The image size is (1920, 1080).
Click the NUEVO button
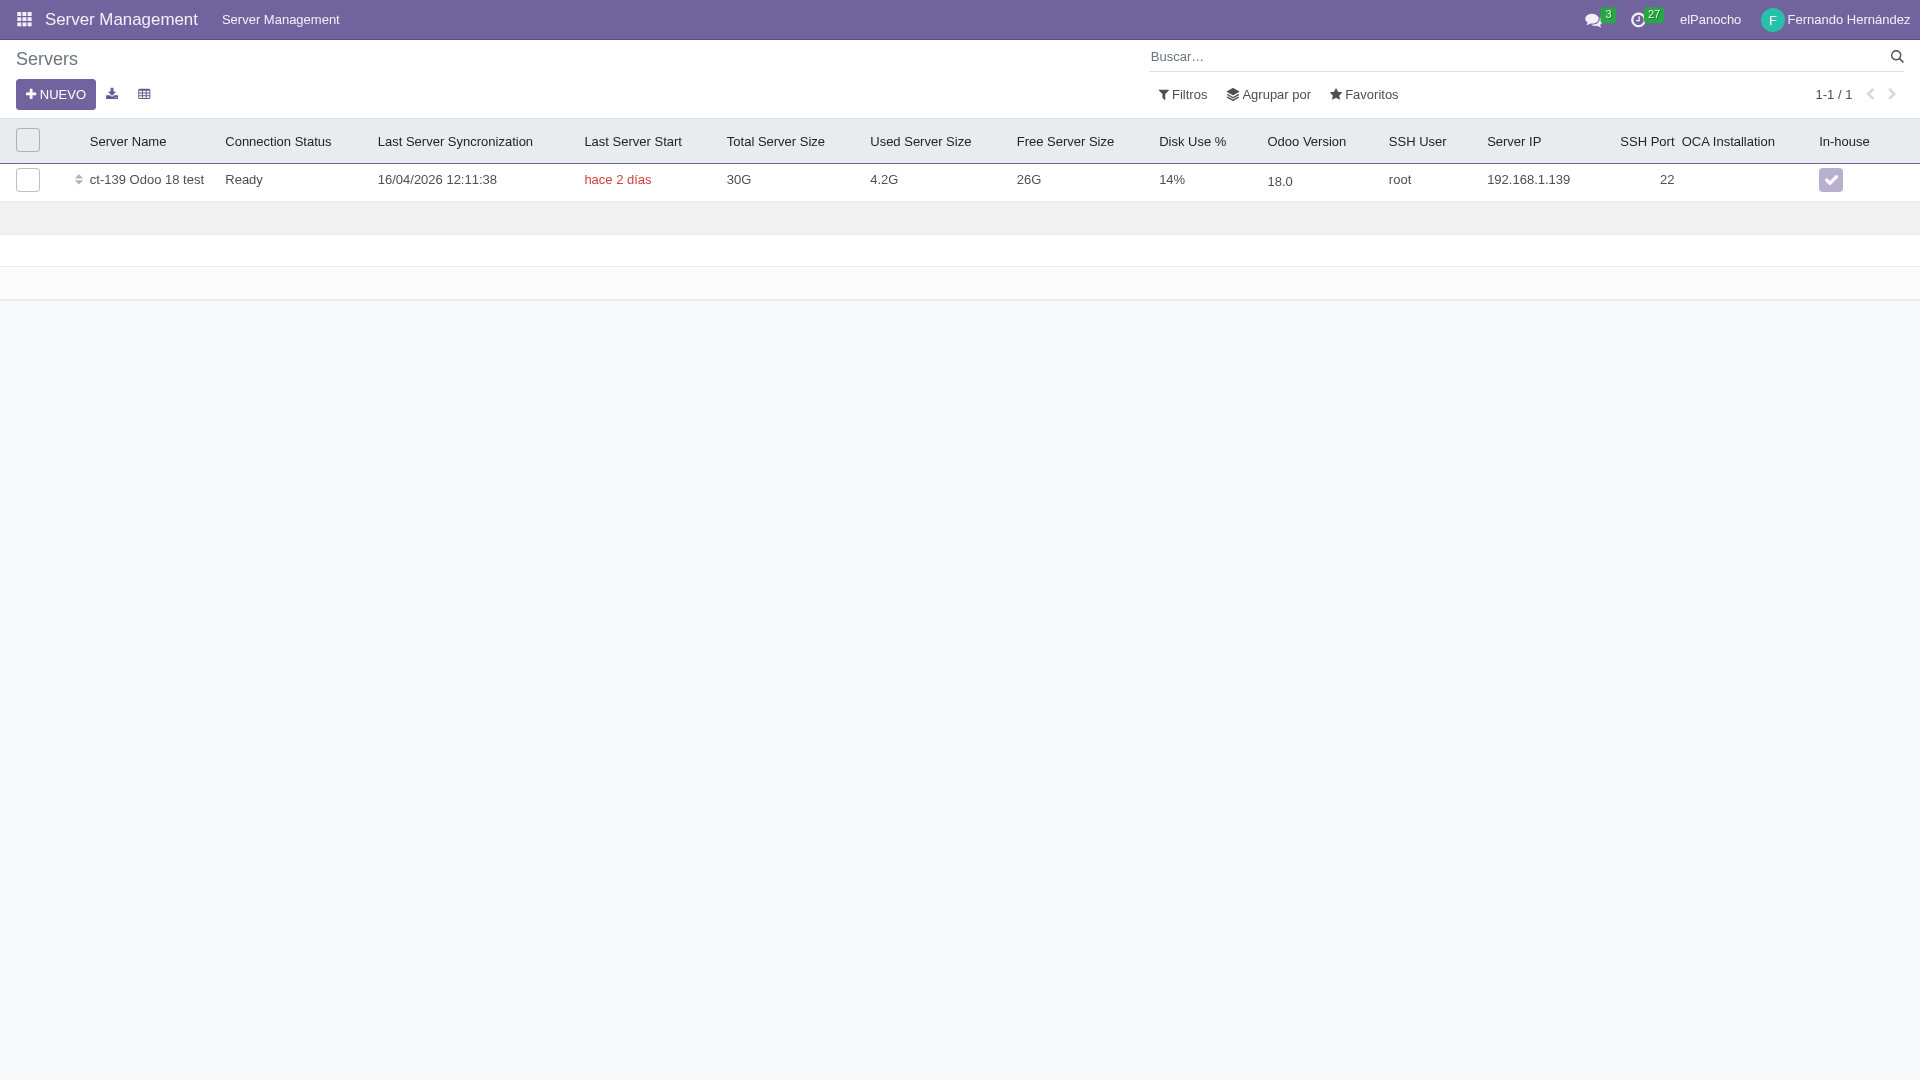point(56,95)
